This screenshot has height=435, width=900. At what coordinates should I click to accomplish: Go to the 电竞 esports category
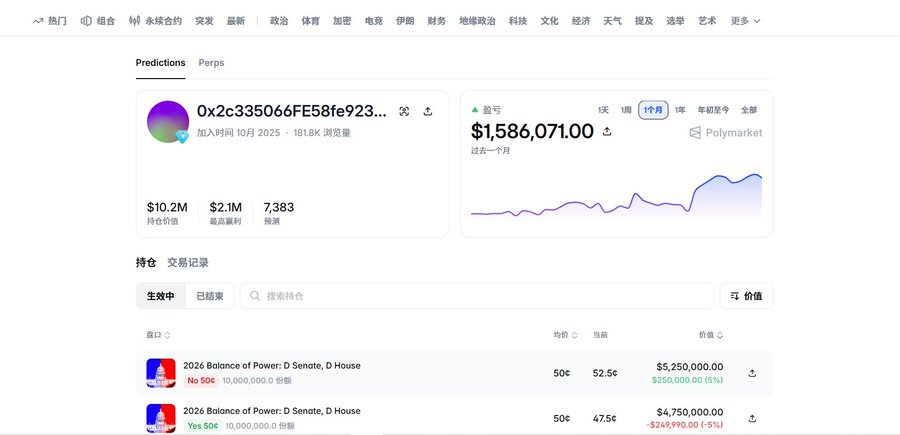[x=374, y=21]
